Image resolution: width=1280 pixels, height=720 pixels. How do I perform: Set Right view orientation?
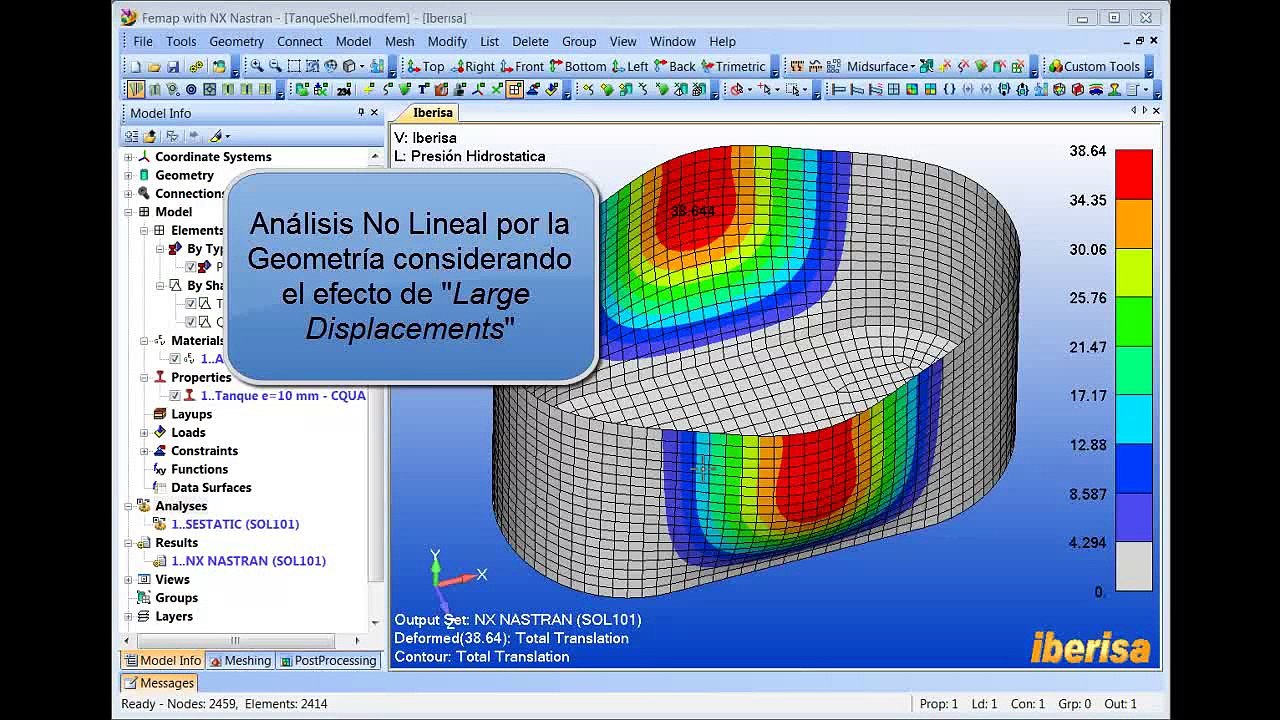tap(473, 66)
